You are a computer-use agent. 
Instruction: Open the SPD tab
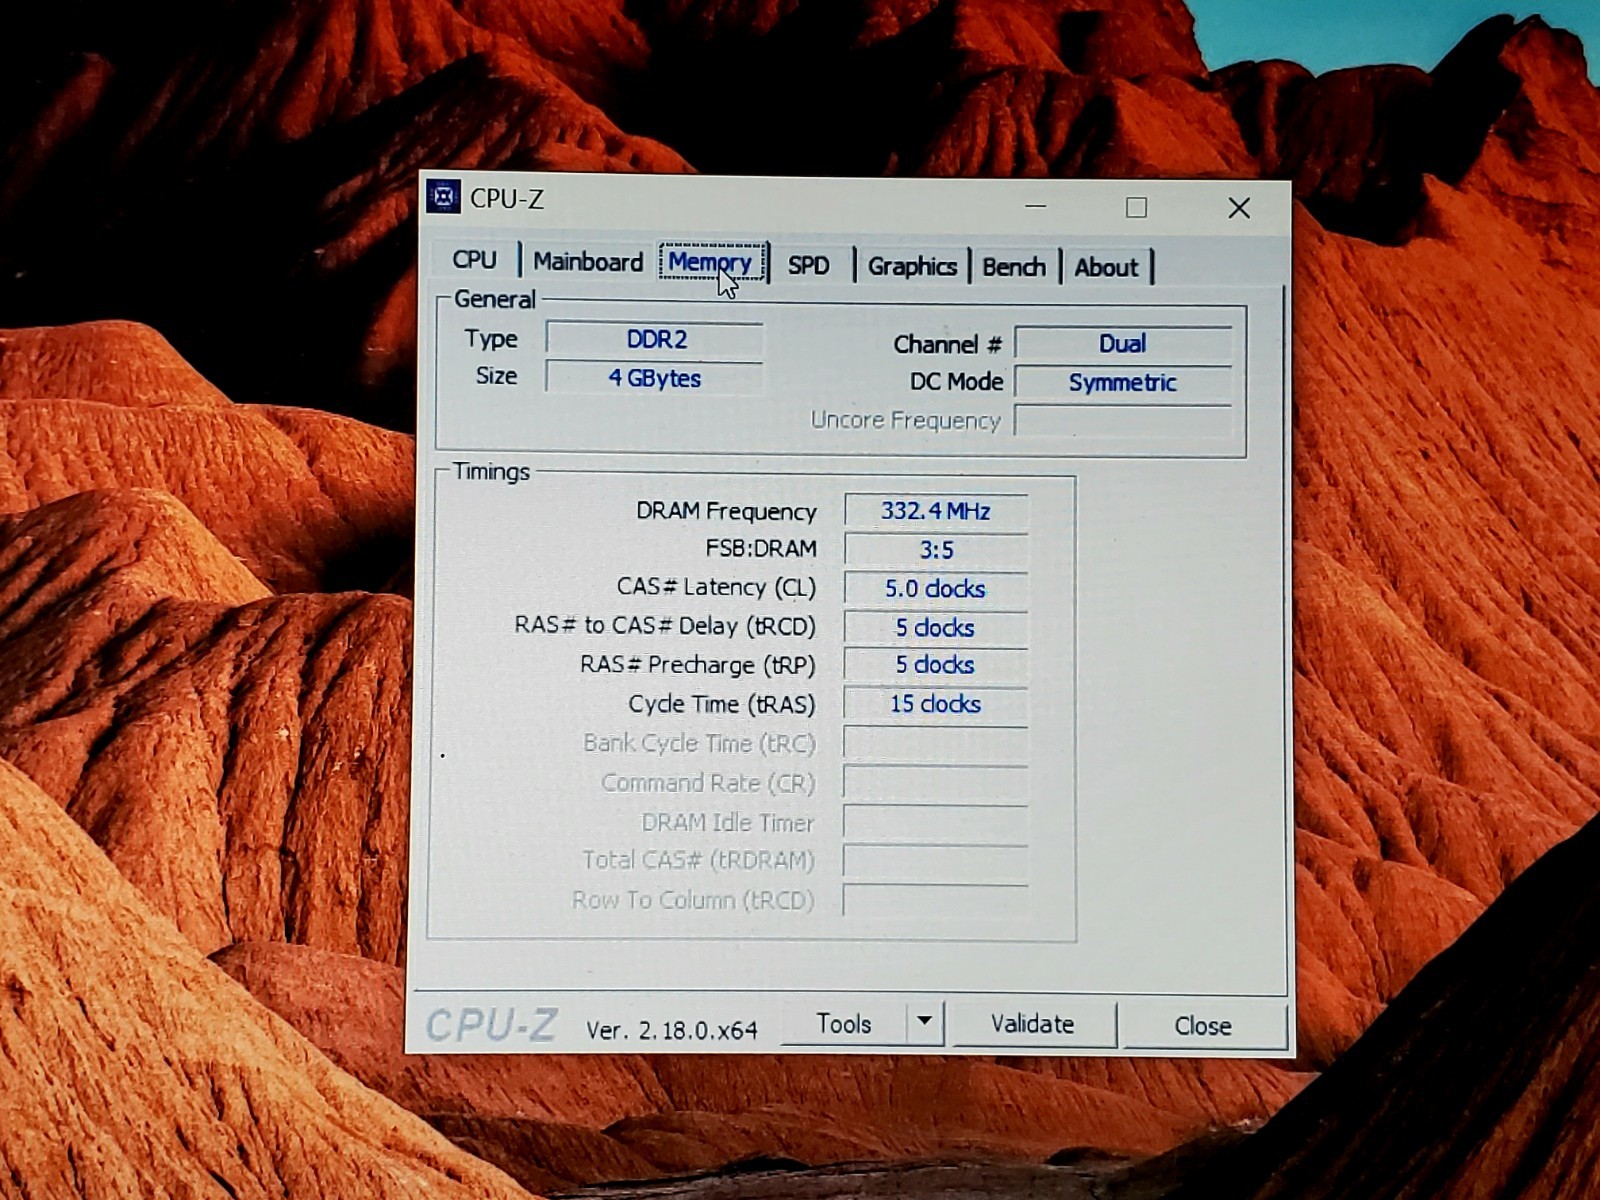[x=809, y=265]
